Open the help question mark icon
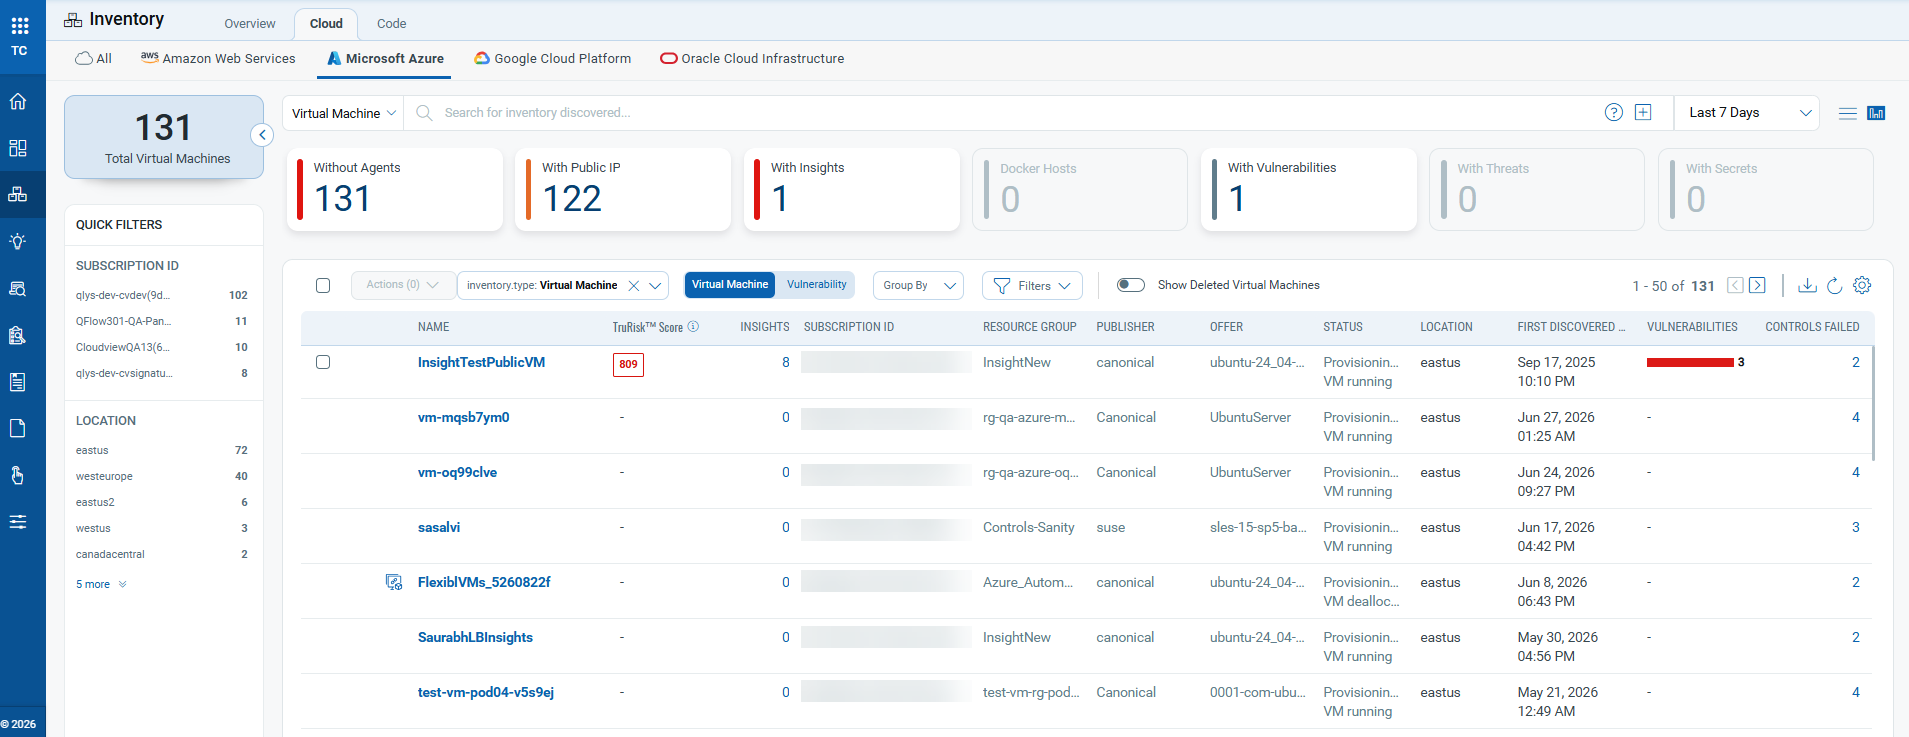Viewport: 1909px width, 737px height. click(x=1614, y=112)
